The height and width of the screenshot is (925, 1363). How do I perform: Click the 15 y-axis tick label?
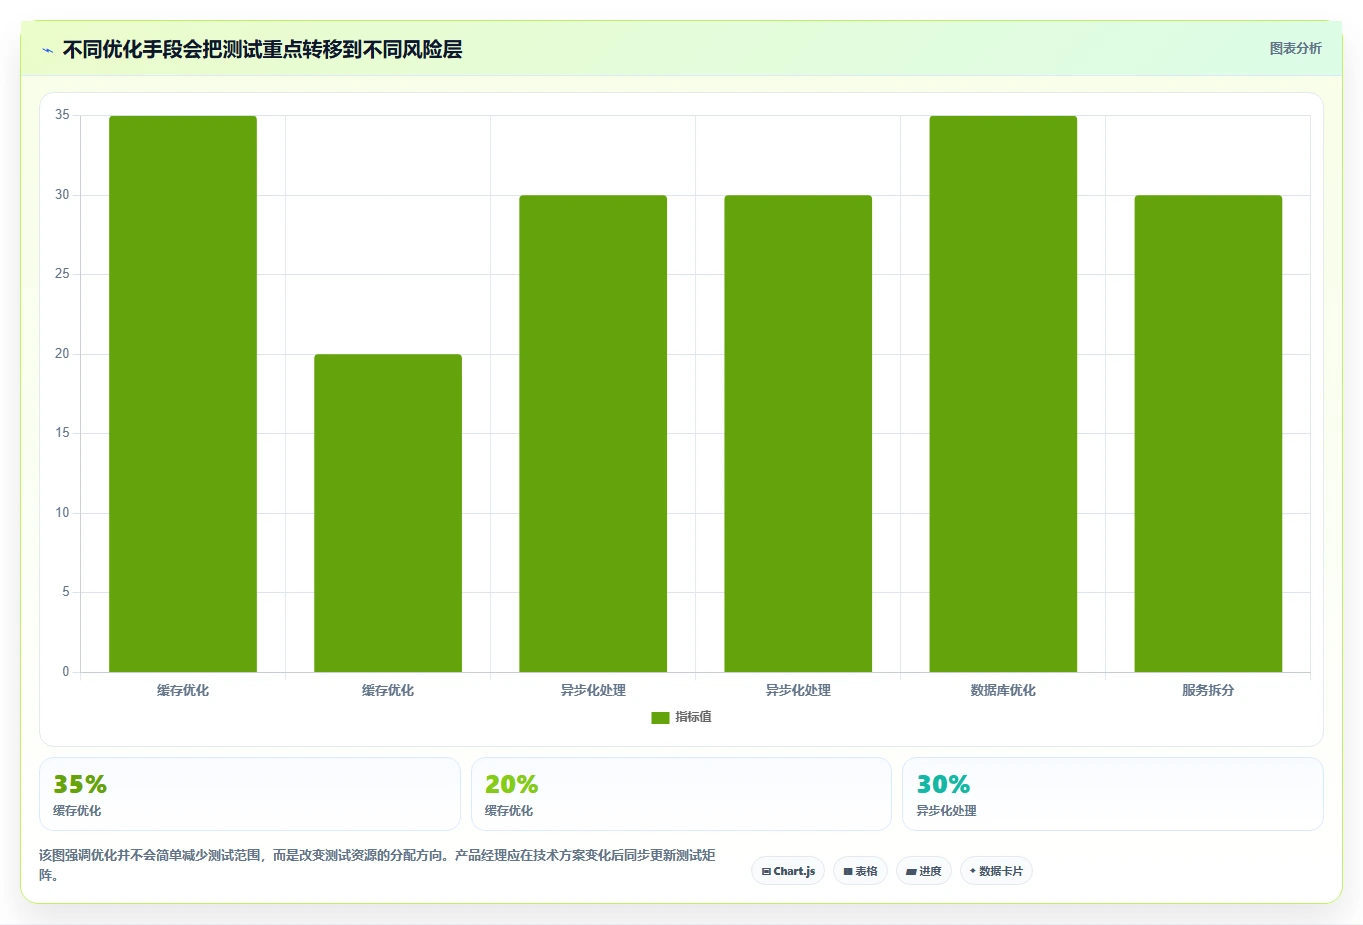(x=62, y=433)
